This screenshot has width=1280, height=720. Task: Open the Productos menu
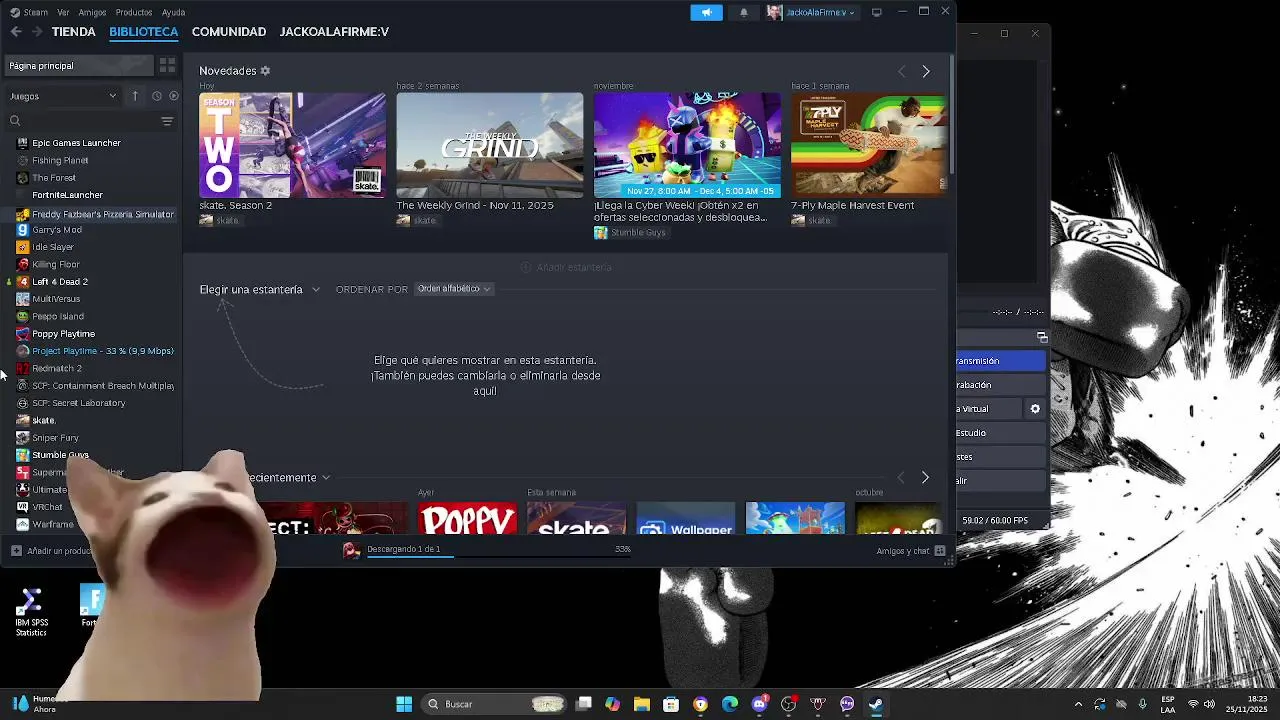click(x=134, y=12)
